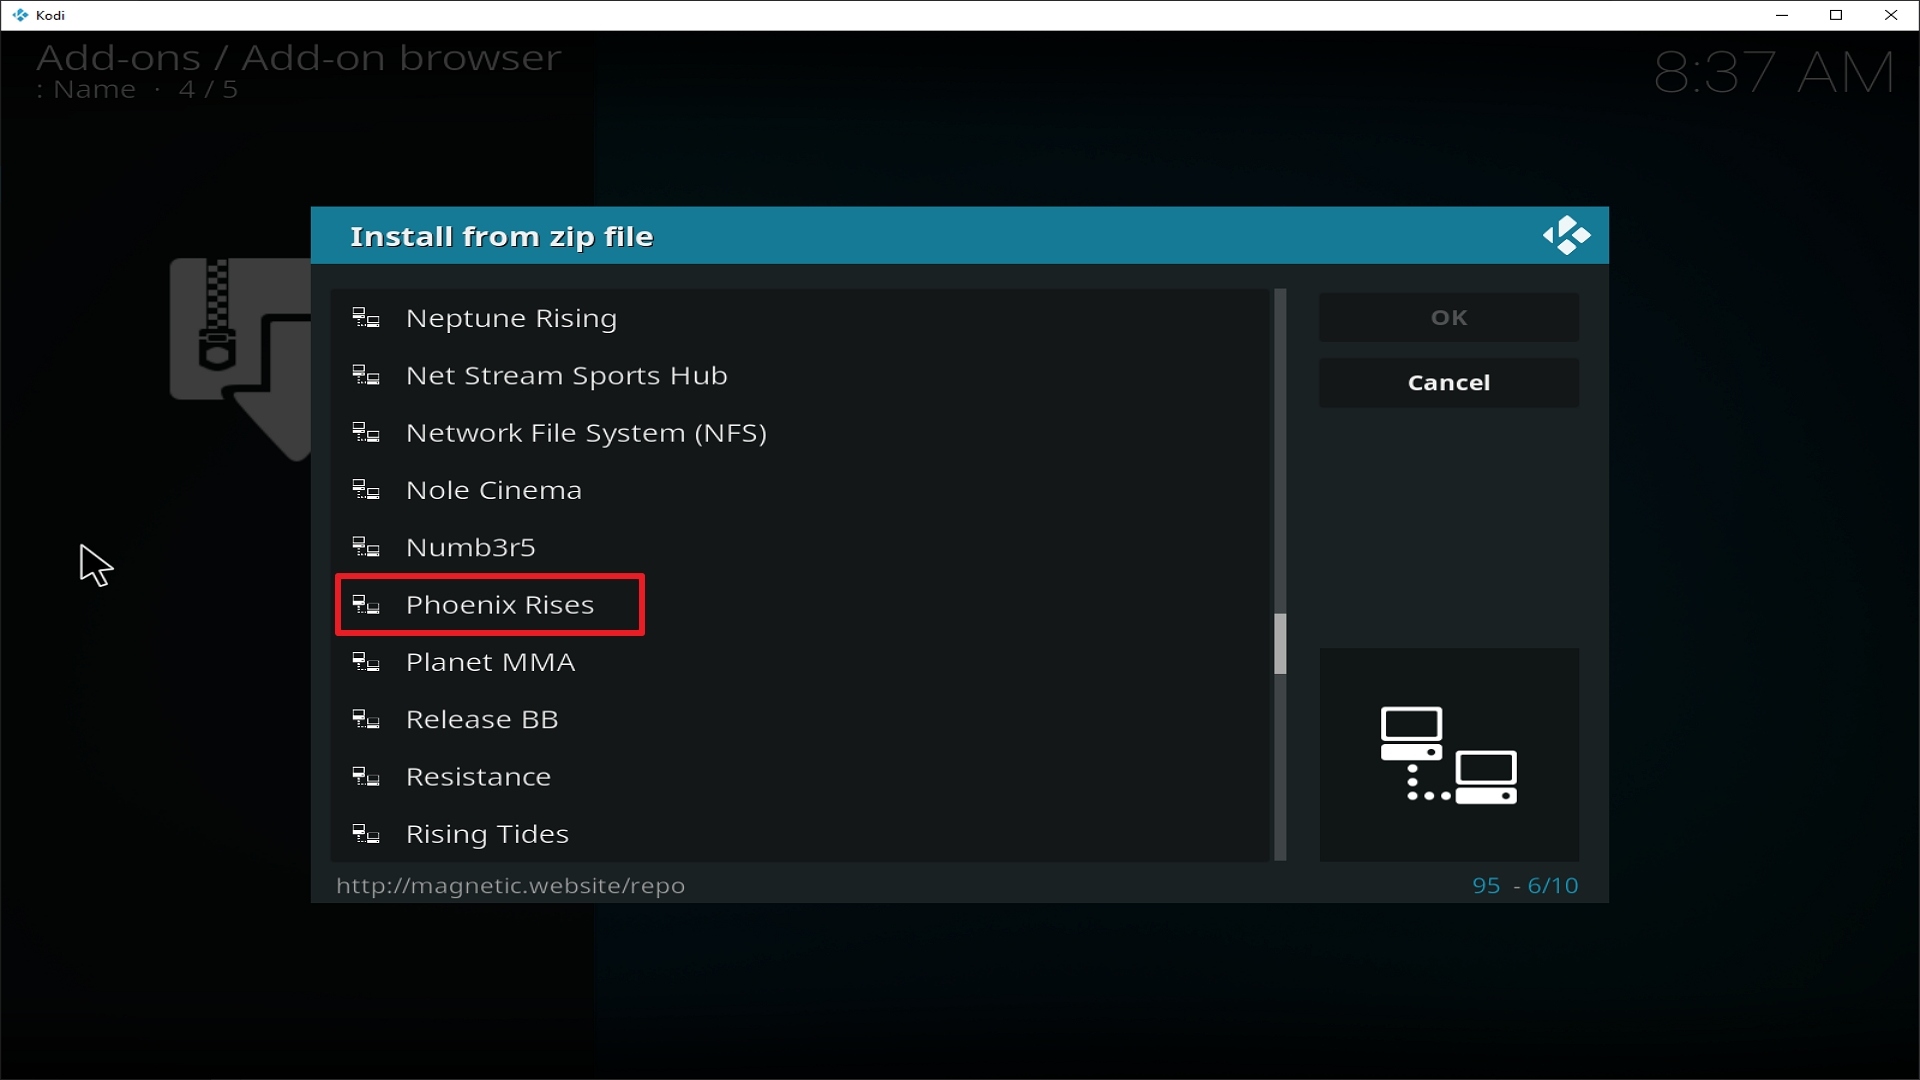The height and width of the screenshot is (1080, 1920).
Task: Close the Kodi window
Action: 1891,15
